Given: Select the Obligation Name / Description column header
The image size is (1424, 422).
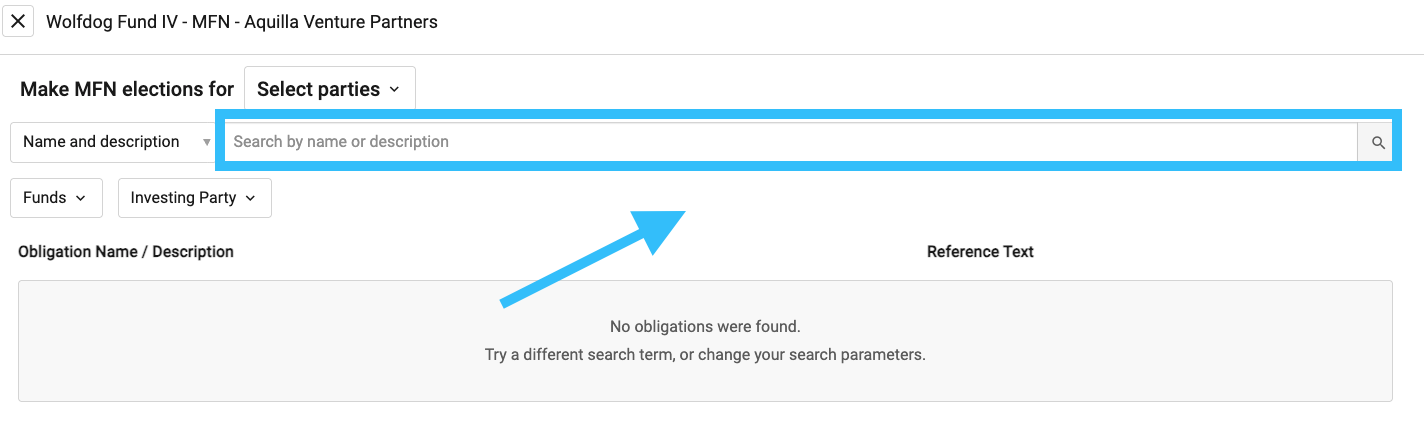Looking at the screenshot, I should tap(126, 252).
